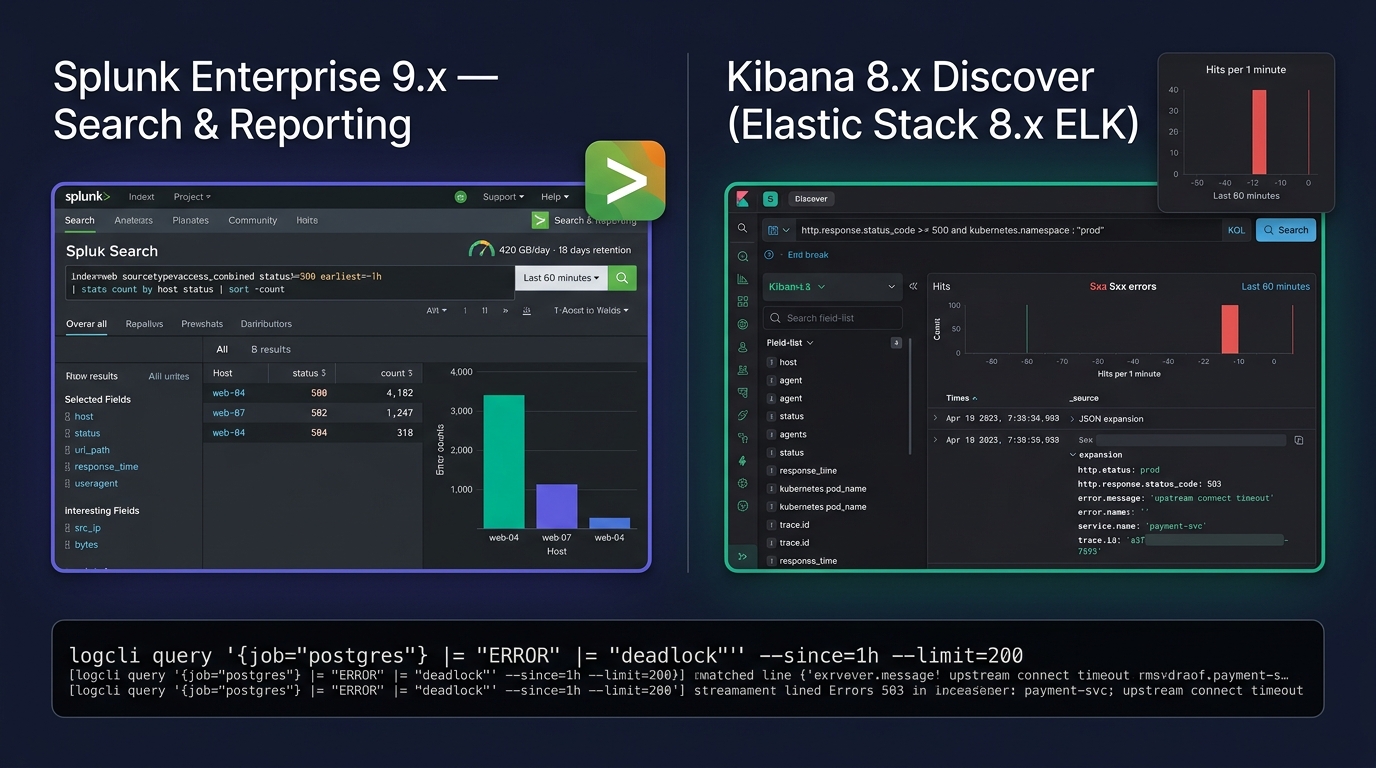Click the field icon beside bytes
This screenshot has width=1376, height=768.
[x=68, y=545]
